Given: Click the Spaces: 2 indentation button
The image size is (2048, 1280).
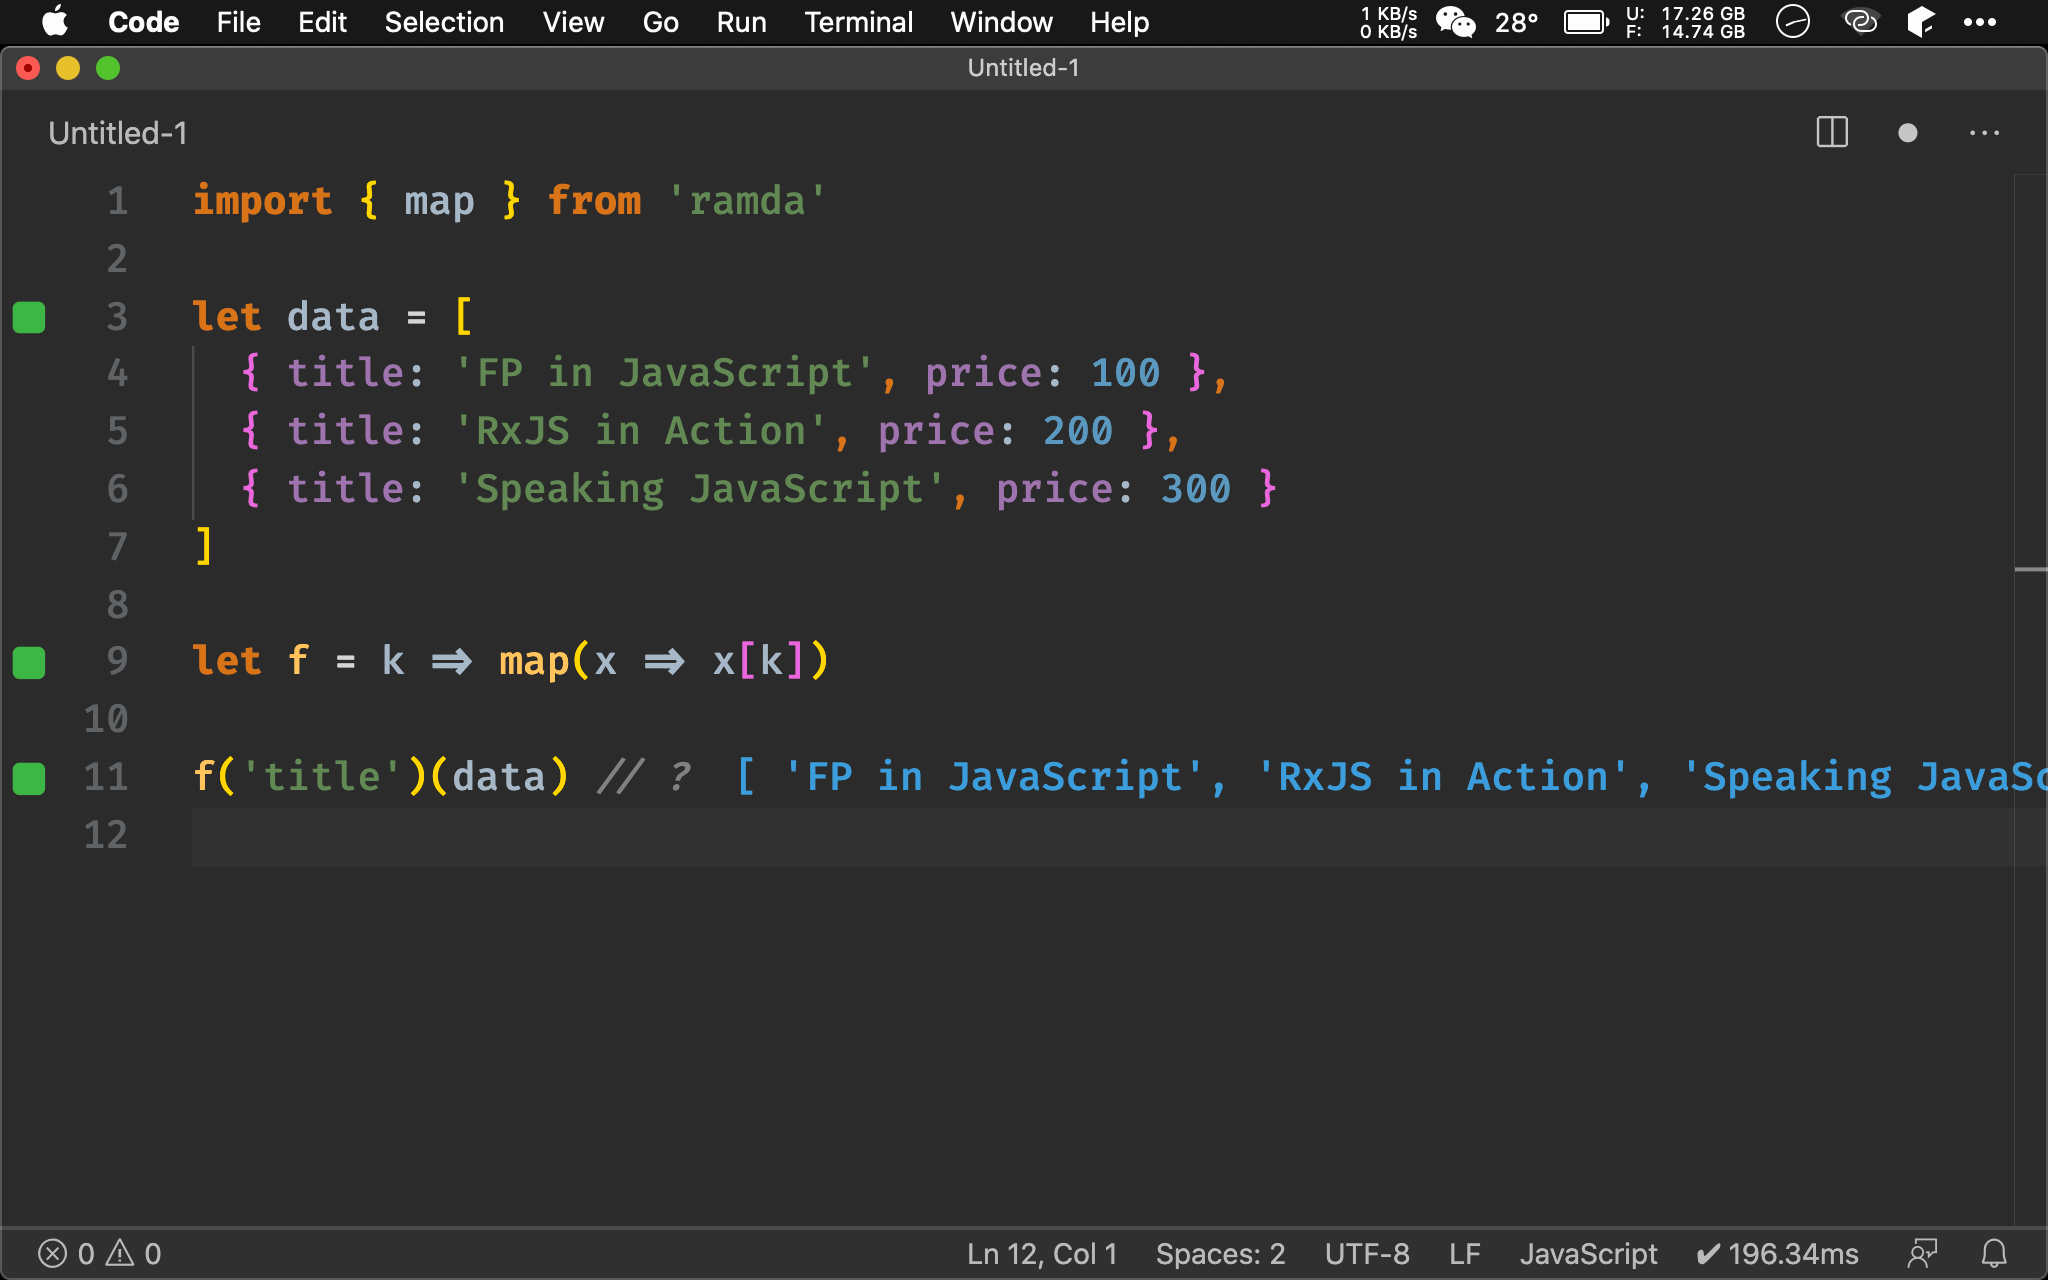Looking at the screenshot, I should coord(1215,1252).
